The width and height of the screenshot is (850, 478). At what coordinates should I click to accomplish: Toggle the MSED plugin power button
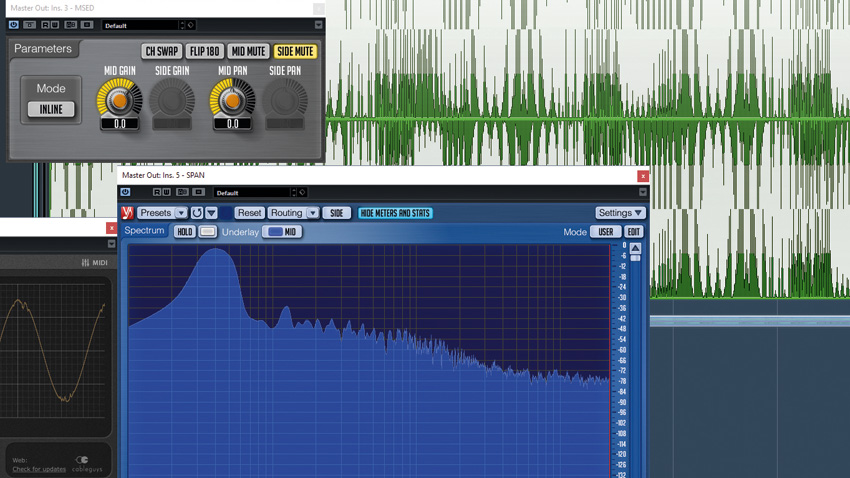(x=14, y=25)
